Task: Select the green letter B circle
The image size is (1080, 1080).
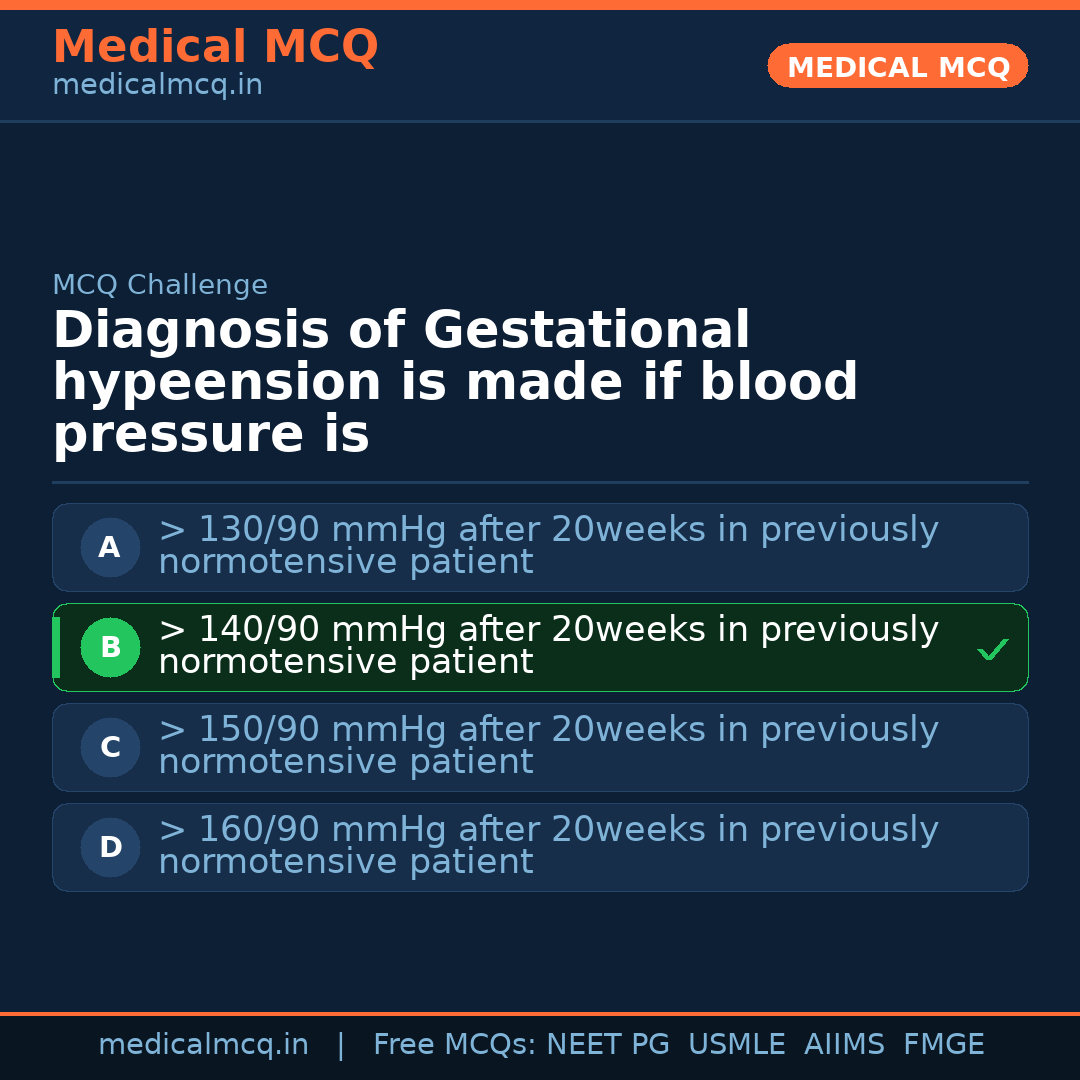Action: coord(110,648)
